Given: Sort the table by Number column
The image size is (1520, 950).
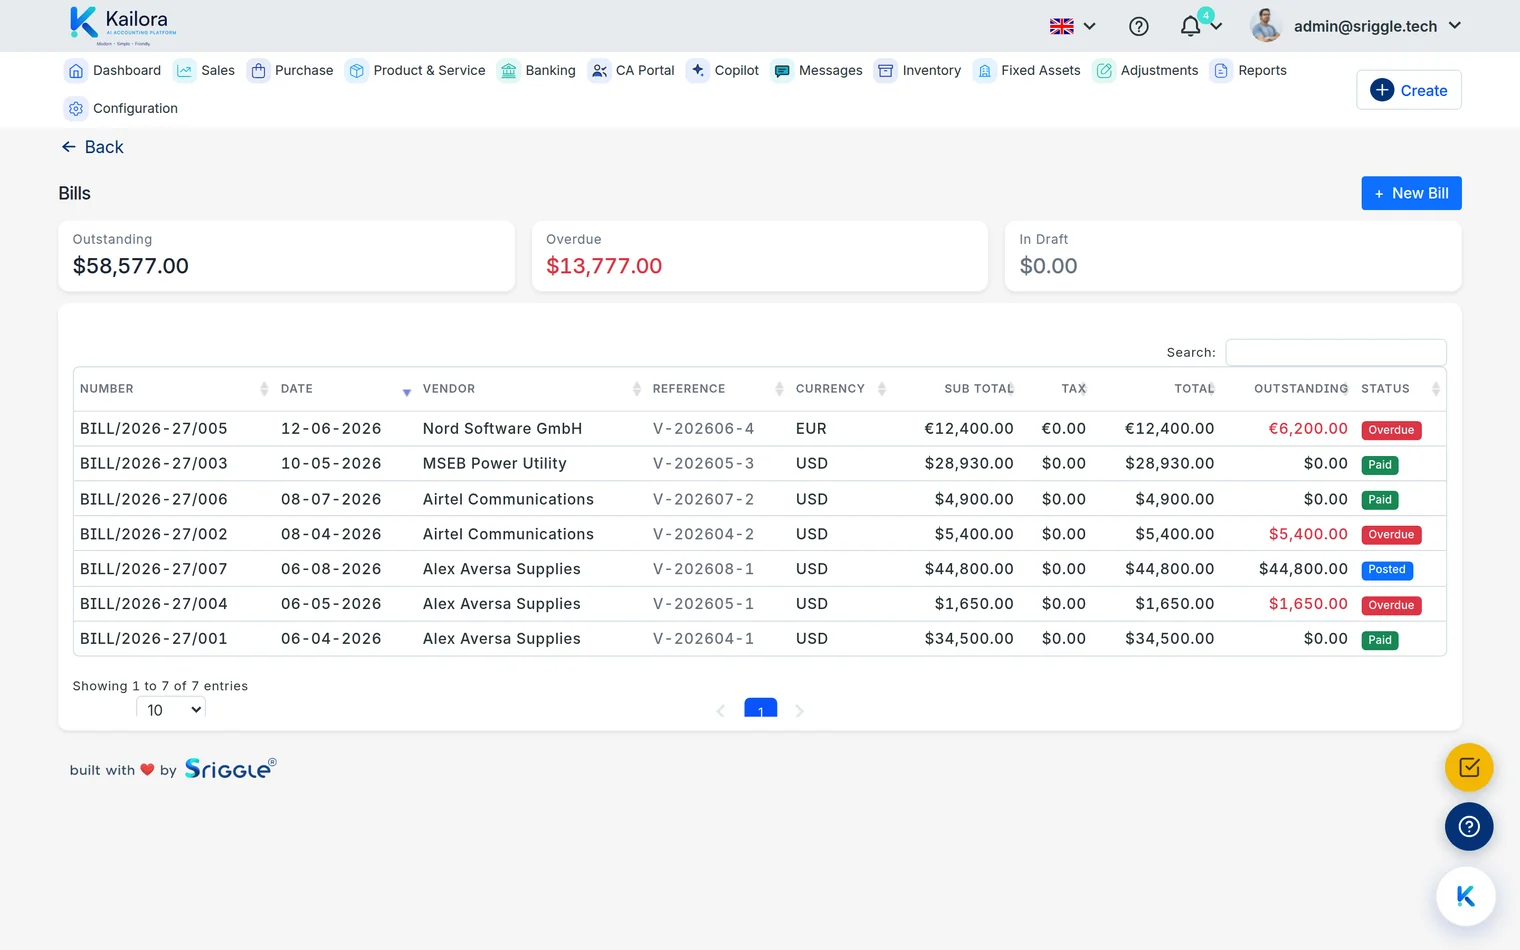Looking at the screenshot, I should (x=174, y=389).
